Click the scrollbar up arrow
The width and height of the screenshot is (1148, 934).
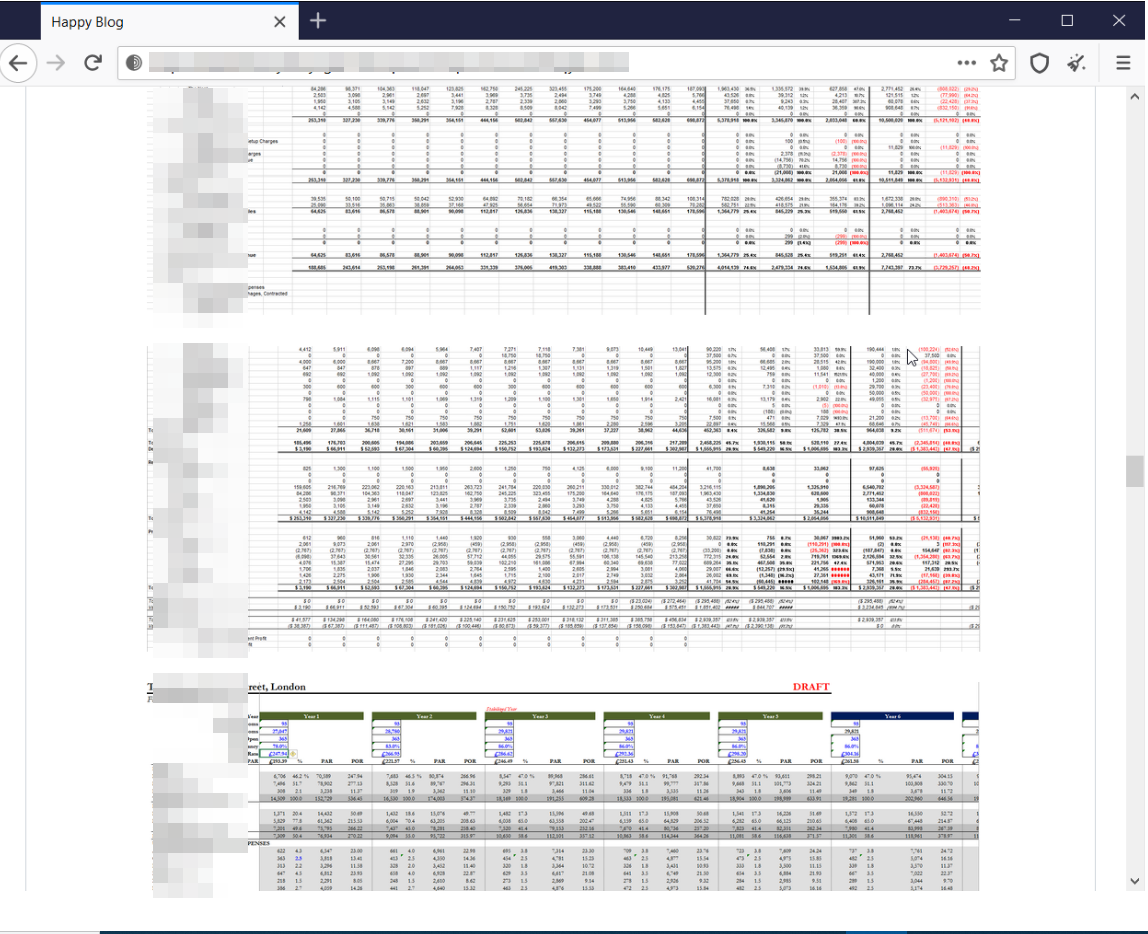click(1134, 97)
